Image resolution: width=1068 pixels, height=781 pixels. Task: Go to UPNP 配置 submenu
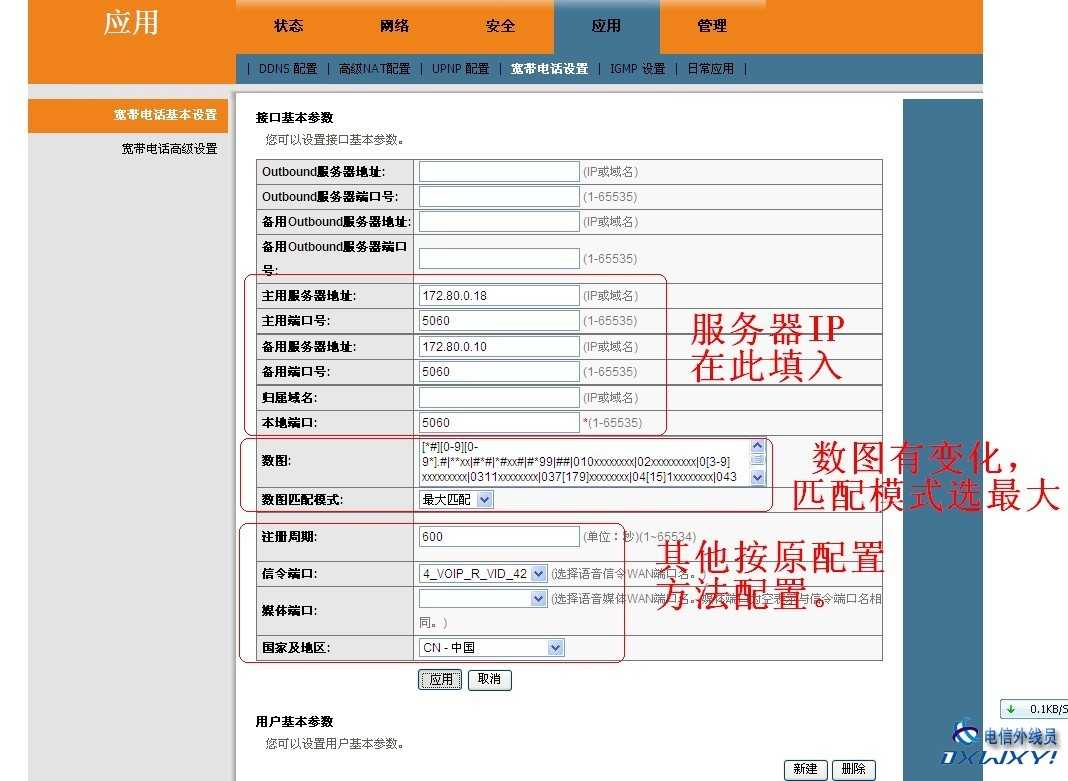click(x=460, y=69)
